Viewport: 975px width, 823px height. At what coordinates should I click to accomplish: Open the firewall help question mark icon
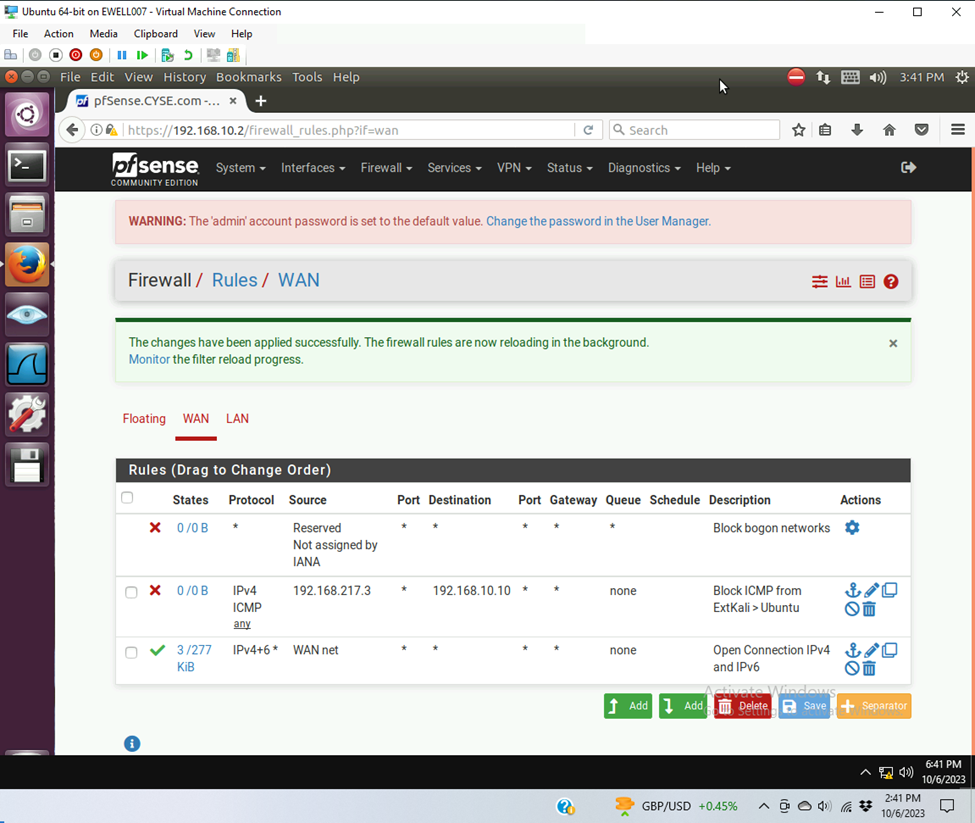891,282
